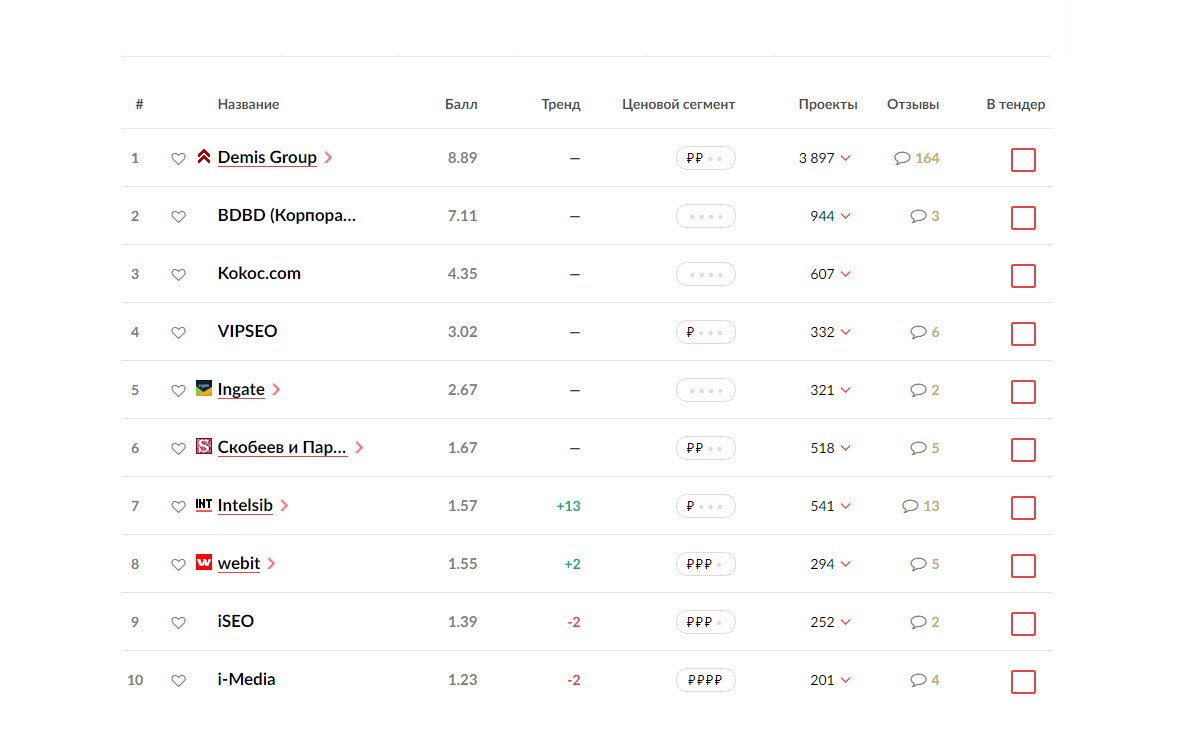Sort by the Балл column header
Screen dimensions: 1200x756
[x=461, y=104]
